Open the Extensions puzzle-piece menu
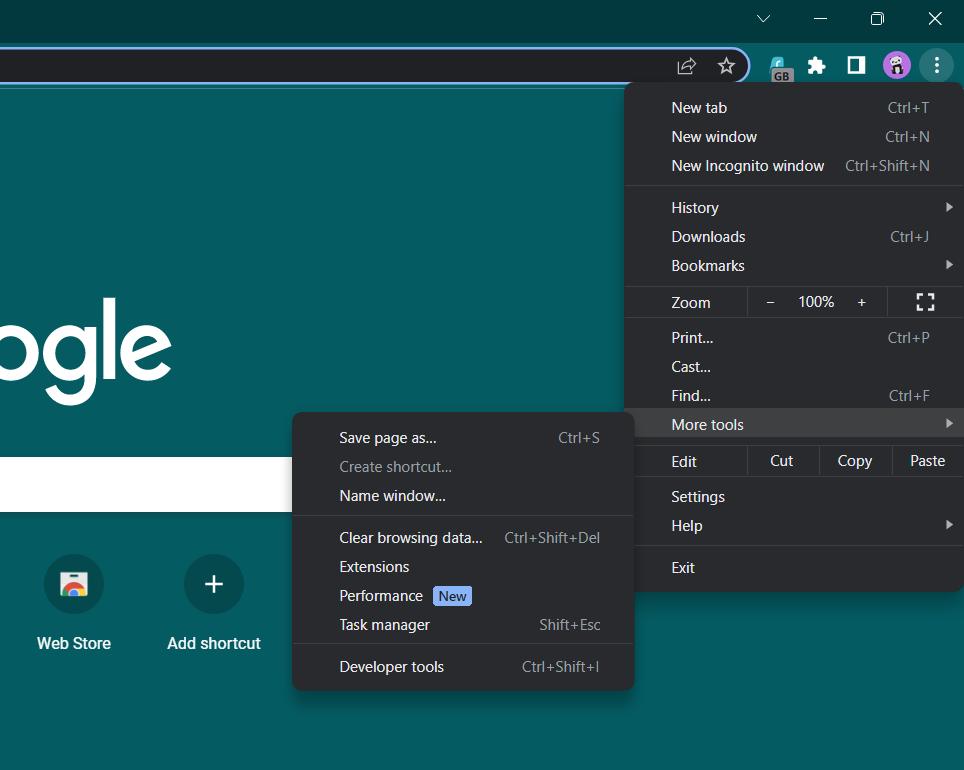 (x=816, y=65)
